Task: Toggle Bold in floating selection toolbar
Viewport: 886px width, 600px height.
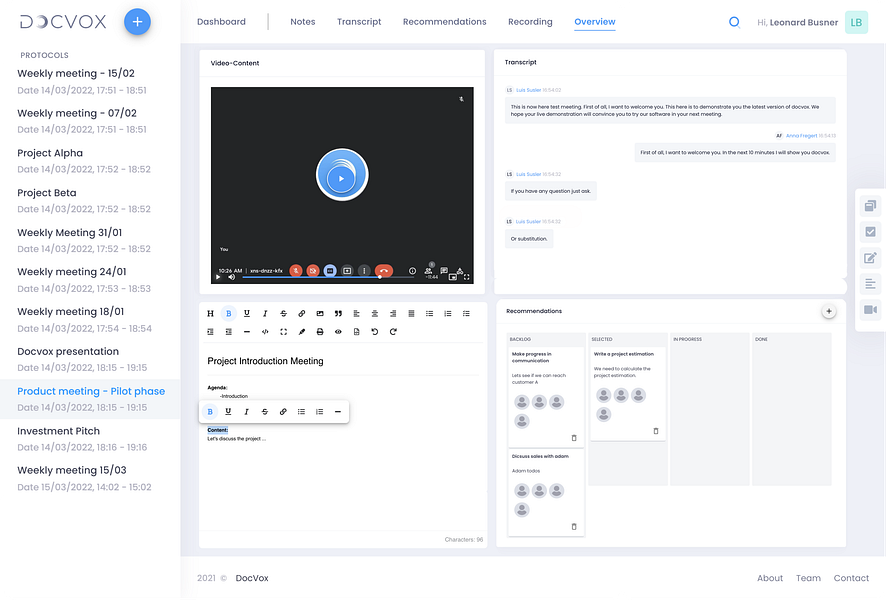Action: (x=210, y=412)
